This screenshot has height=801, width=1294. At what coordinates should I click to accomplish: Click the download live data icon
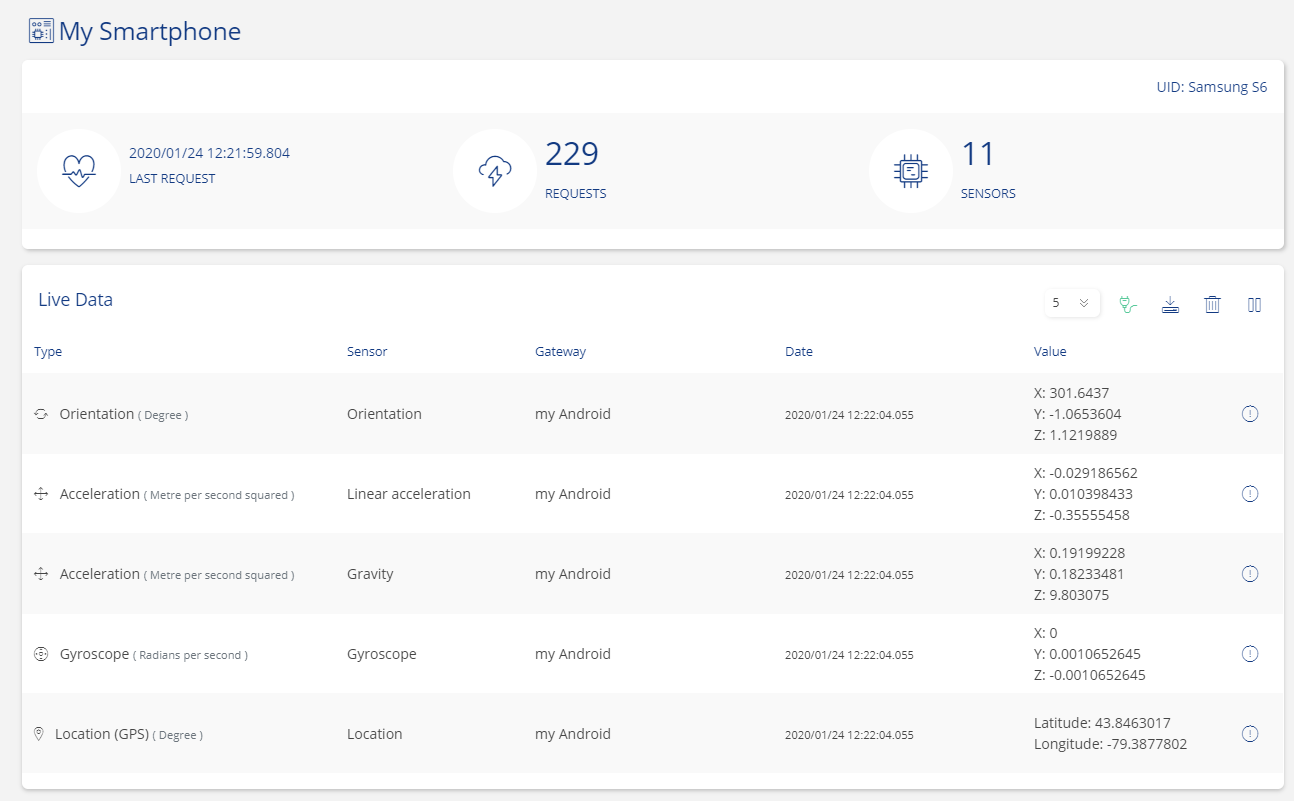tap(1170, 304)
